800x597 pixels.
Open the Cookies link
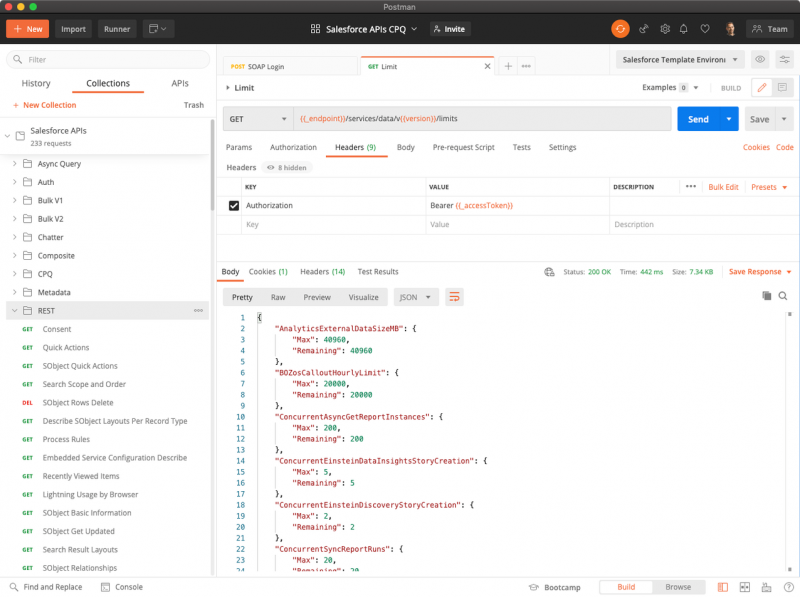coord(756,147)
